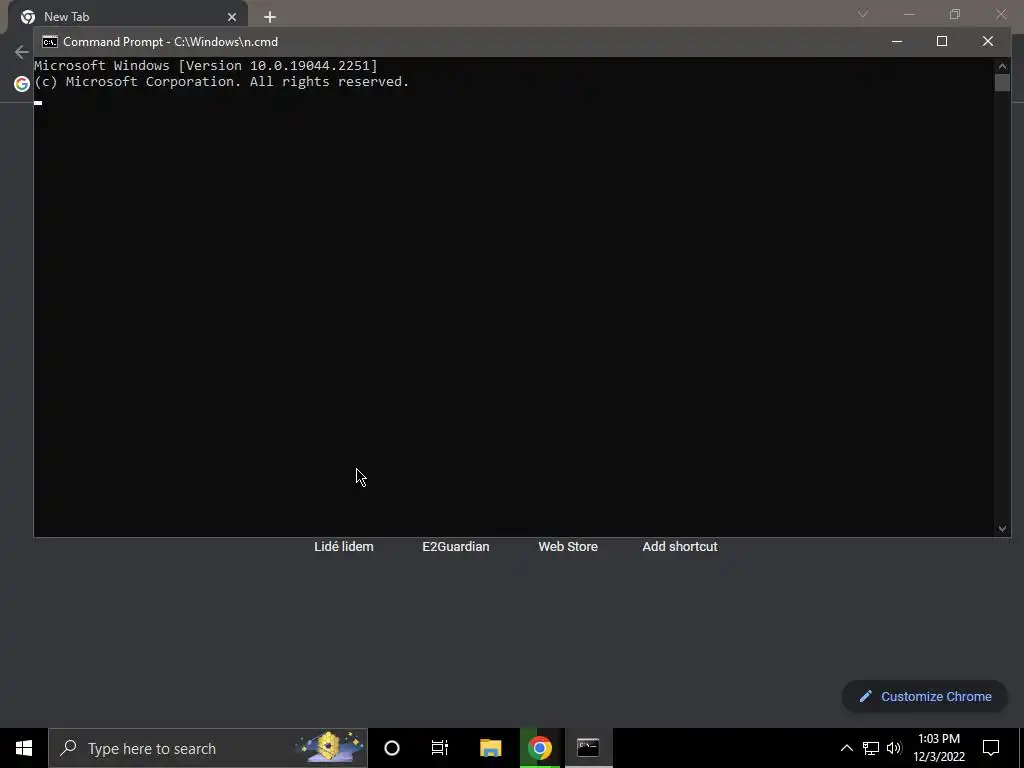Viewport: 1024px width, 768px height.
Task: Select the New Tab tab in Chrome
Action: click(128, 17)
